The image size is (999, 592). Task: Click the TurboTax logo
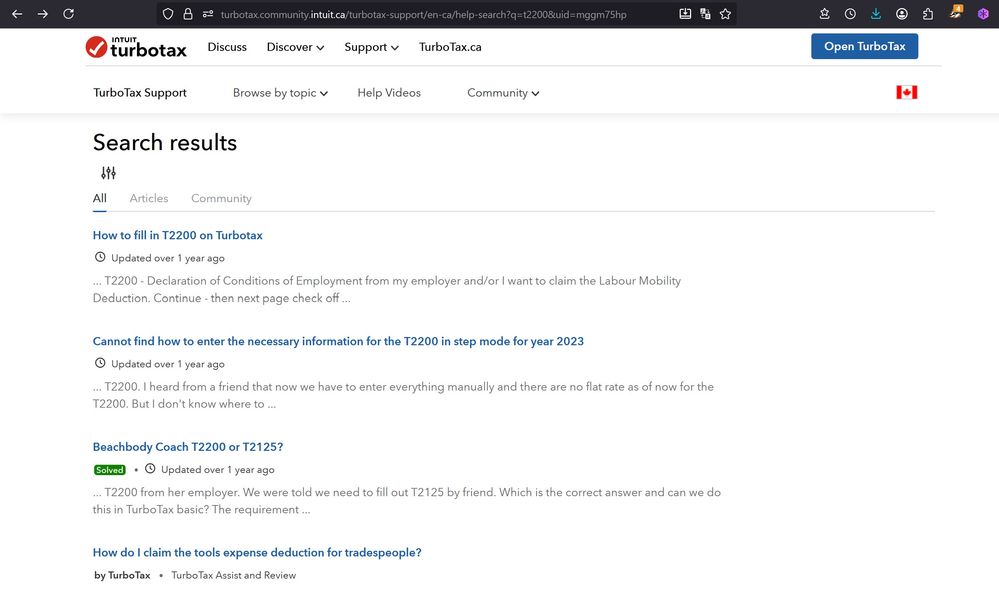tap(136, 47)
